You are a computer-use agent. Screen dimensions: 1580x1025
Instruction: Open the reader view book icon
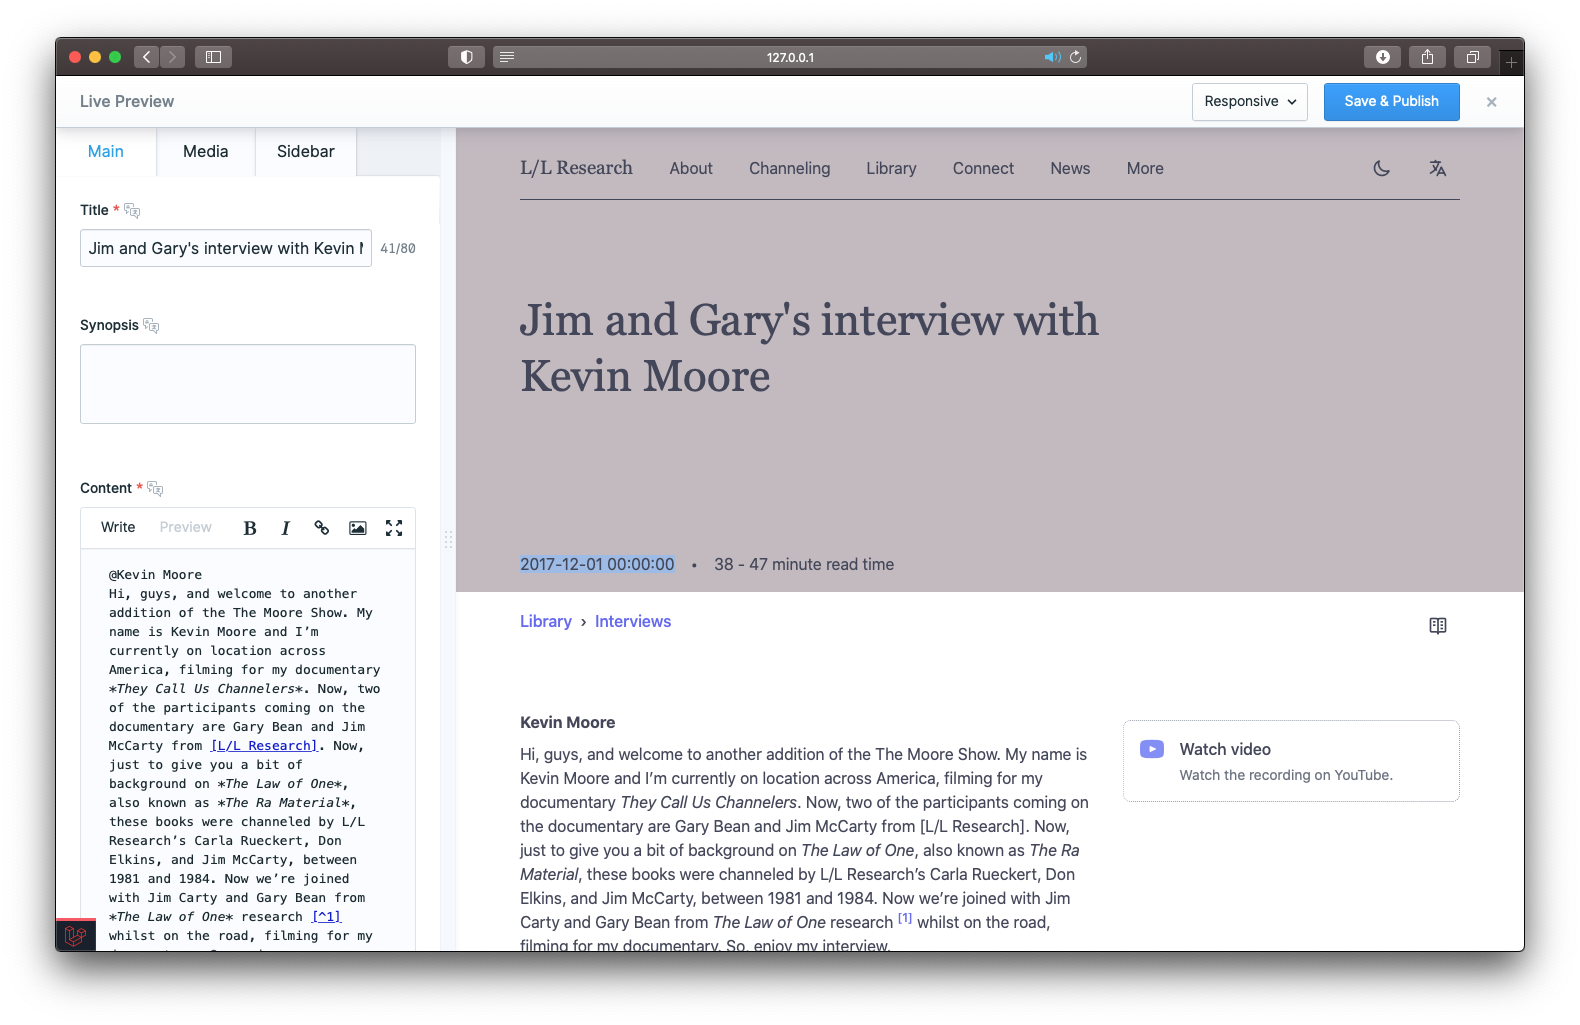[x=1438, y=626]
